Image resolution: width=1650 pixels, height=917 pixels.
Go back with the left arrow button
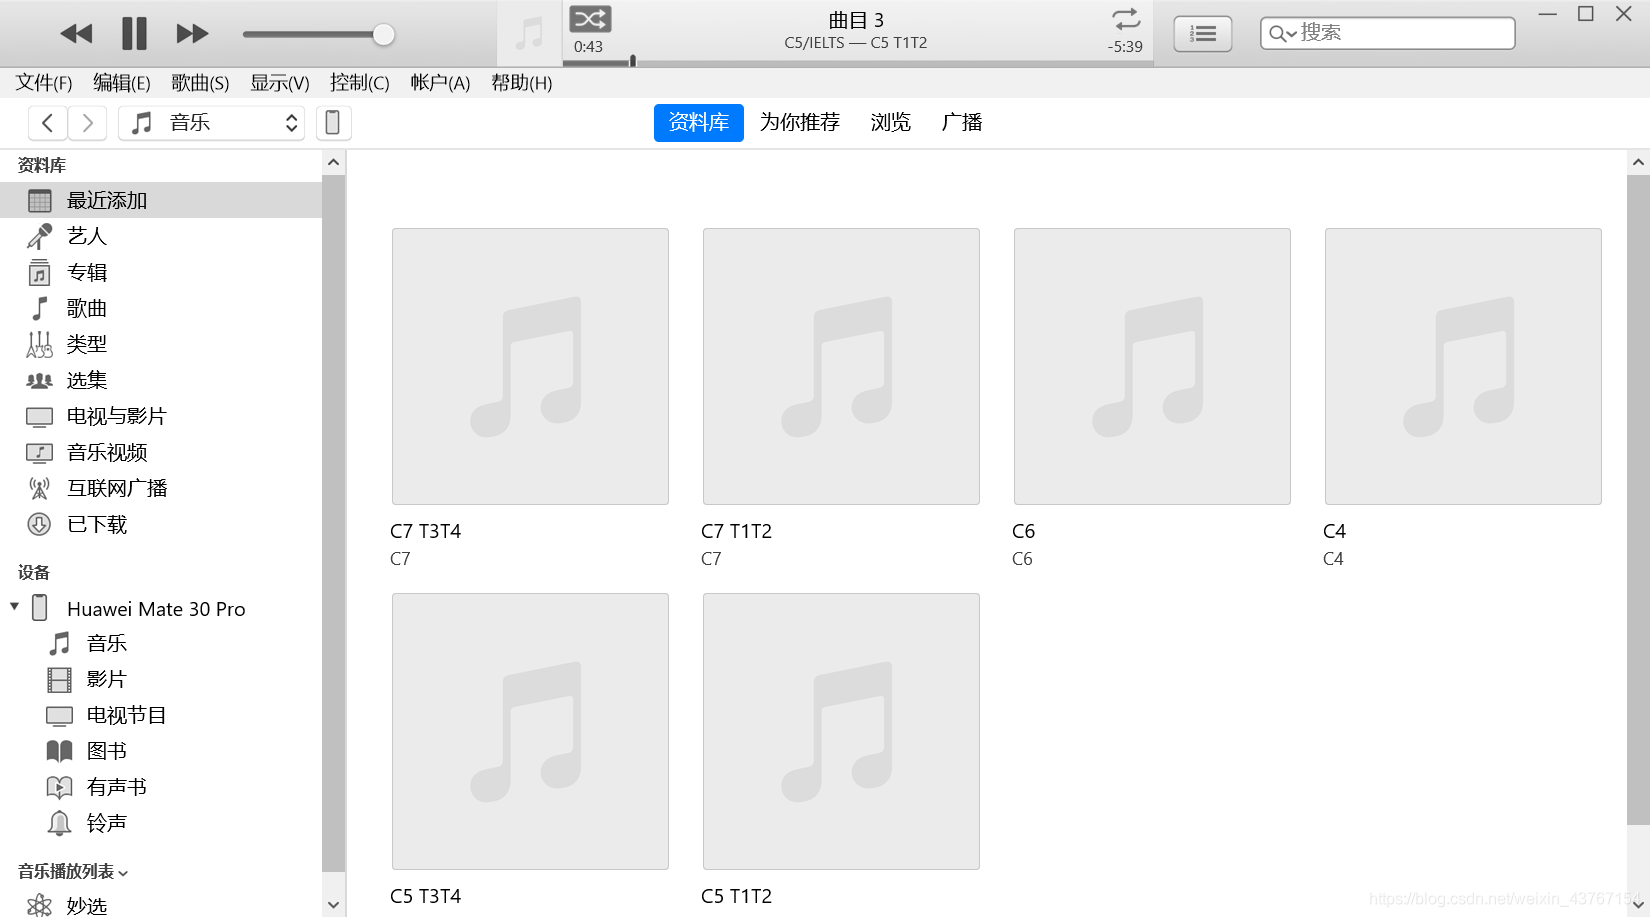pyautogui.click(x=47, y=123)
